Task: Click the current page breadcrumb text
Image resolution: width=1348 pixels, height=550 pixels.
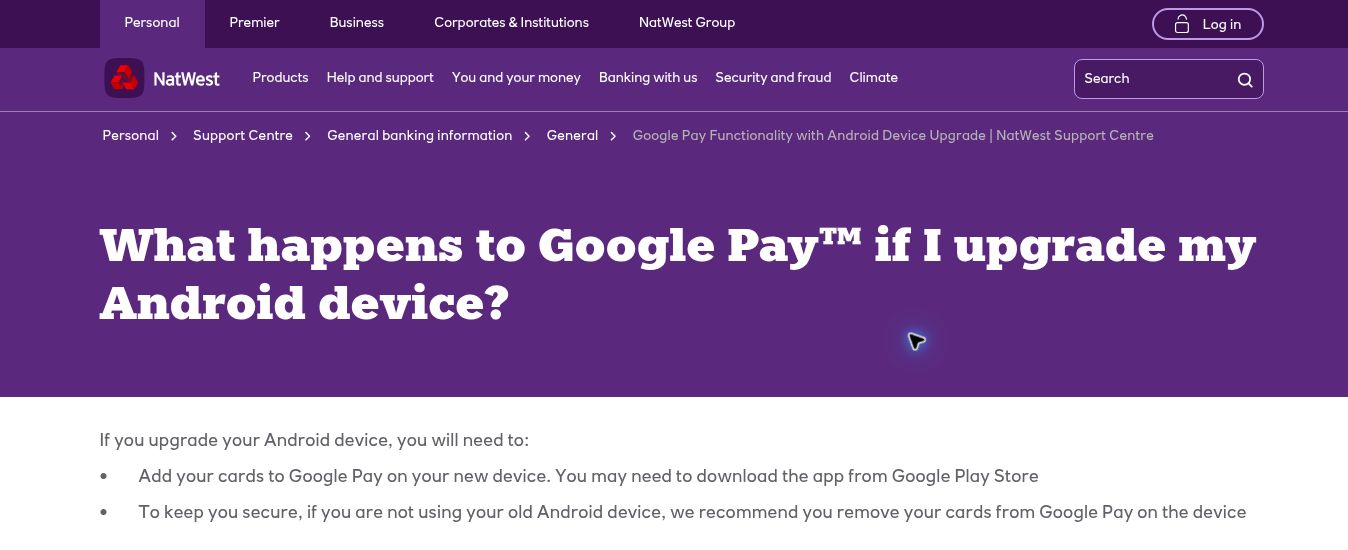Action: (893, 135)
